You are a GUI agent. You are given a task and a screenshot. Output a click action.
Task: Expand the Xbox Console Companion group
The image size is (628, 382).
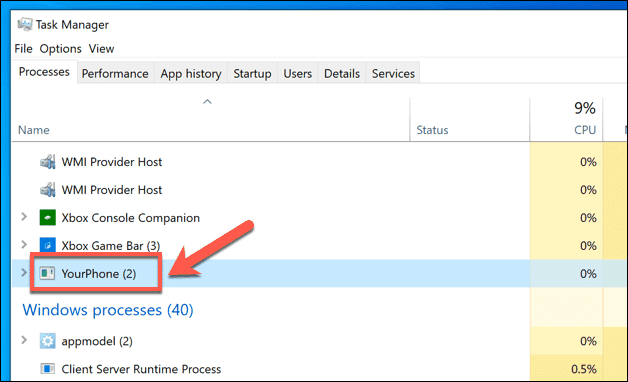click(x=24, y=217)
